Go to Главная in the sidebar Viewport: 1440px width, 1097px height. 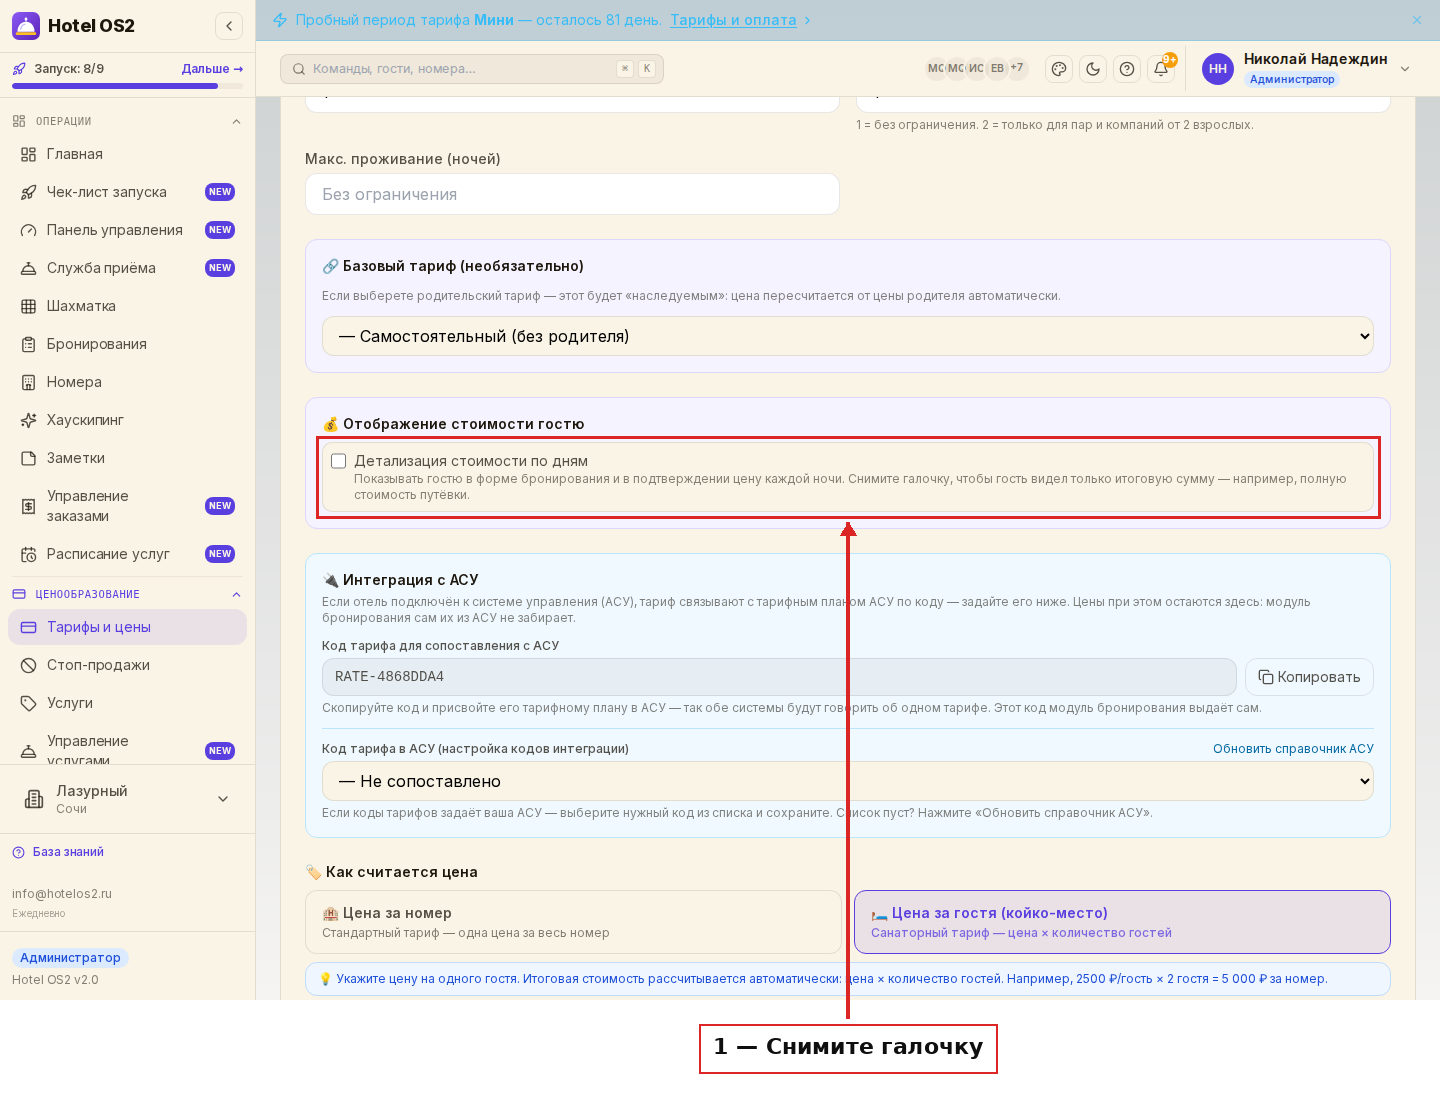[127, 154]
